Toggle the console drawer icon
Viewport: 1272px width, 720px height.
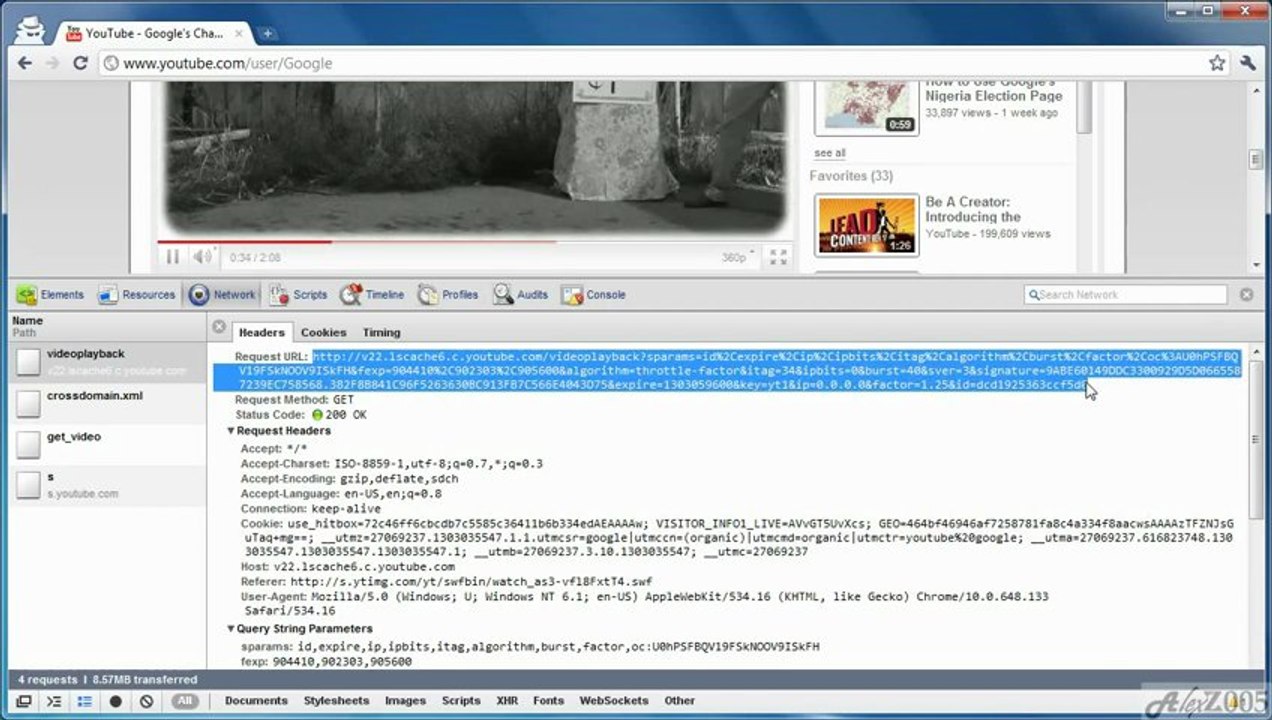pyautogui.click(x=55, y=701)
